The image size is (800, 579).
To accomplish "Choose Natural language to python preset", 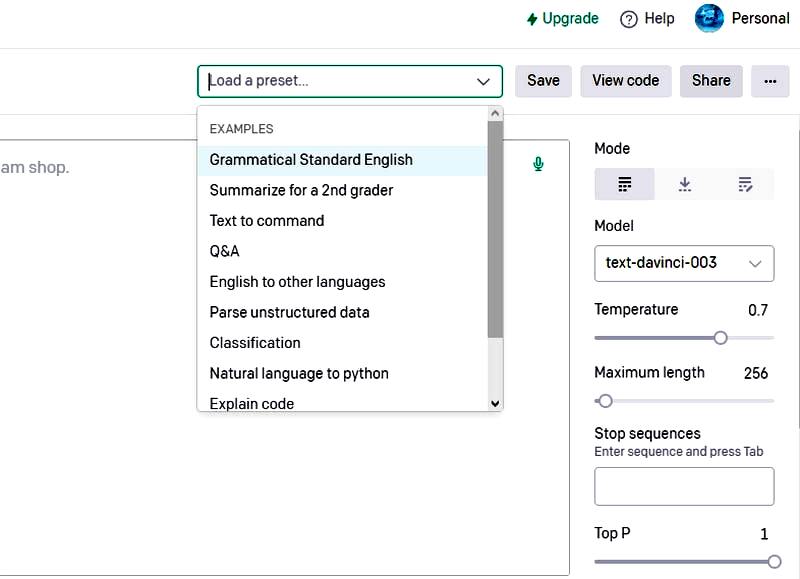I will click(299, 373).
